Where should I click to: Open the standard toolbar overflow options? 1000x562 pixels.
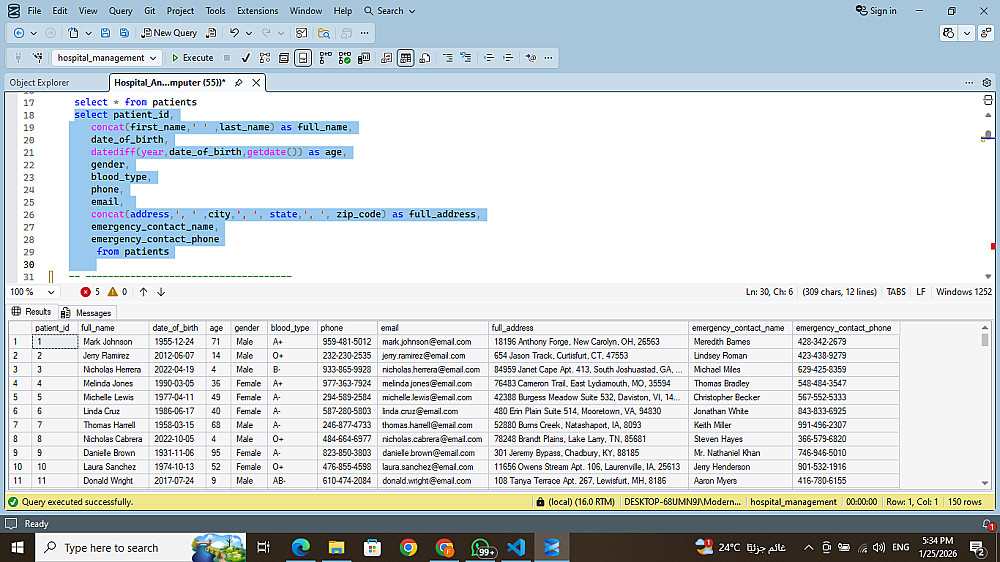click(x=365, y=33)
